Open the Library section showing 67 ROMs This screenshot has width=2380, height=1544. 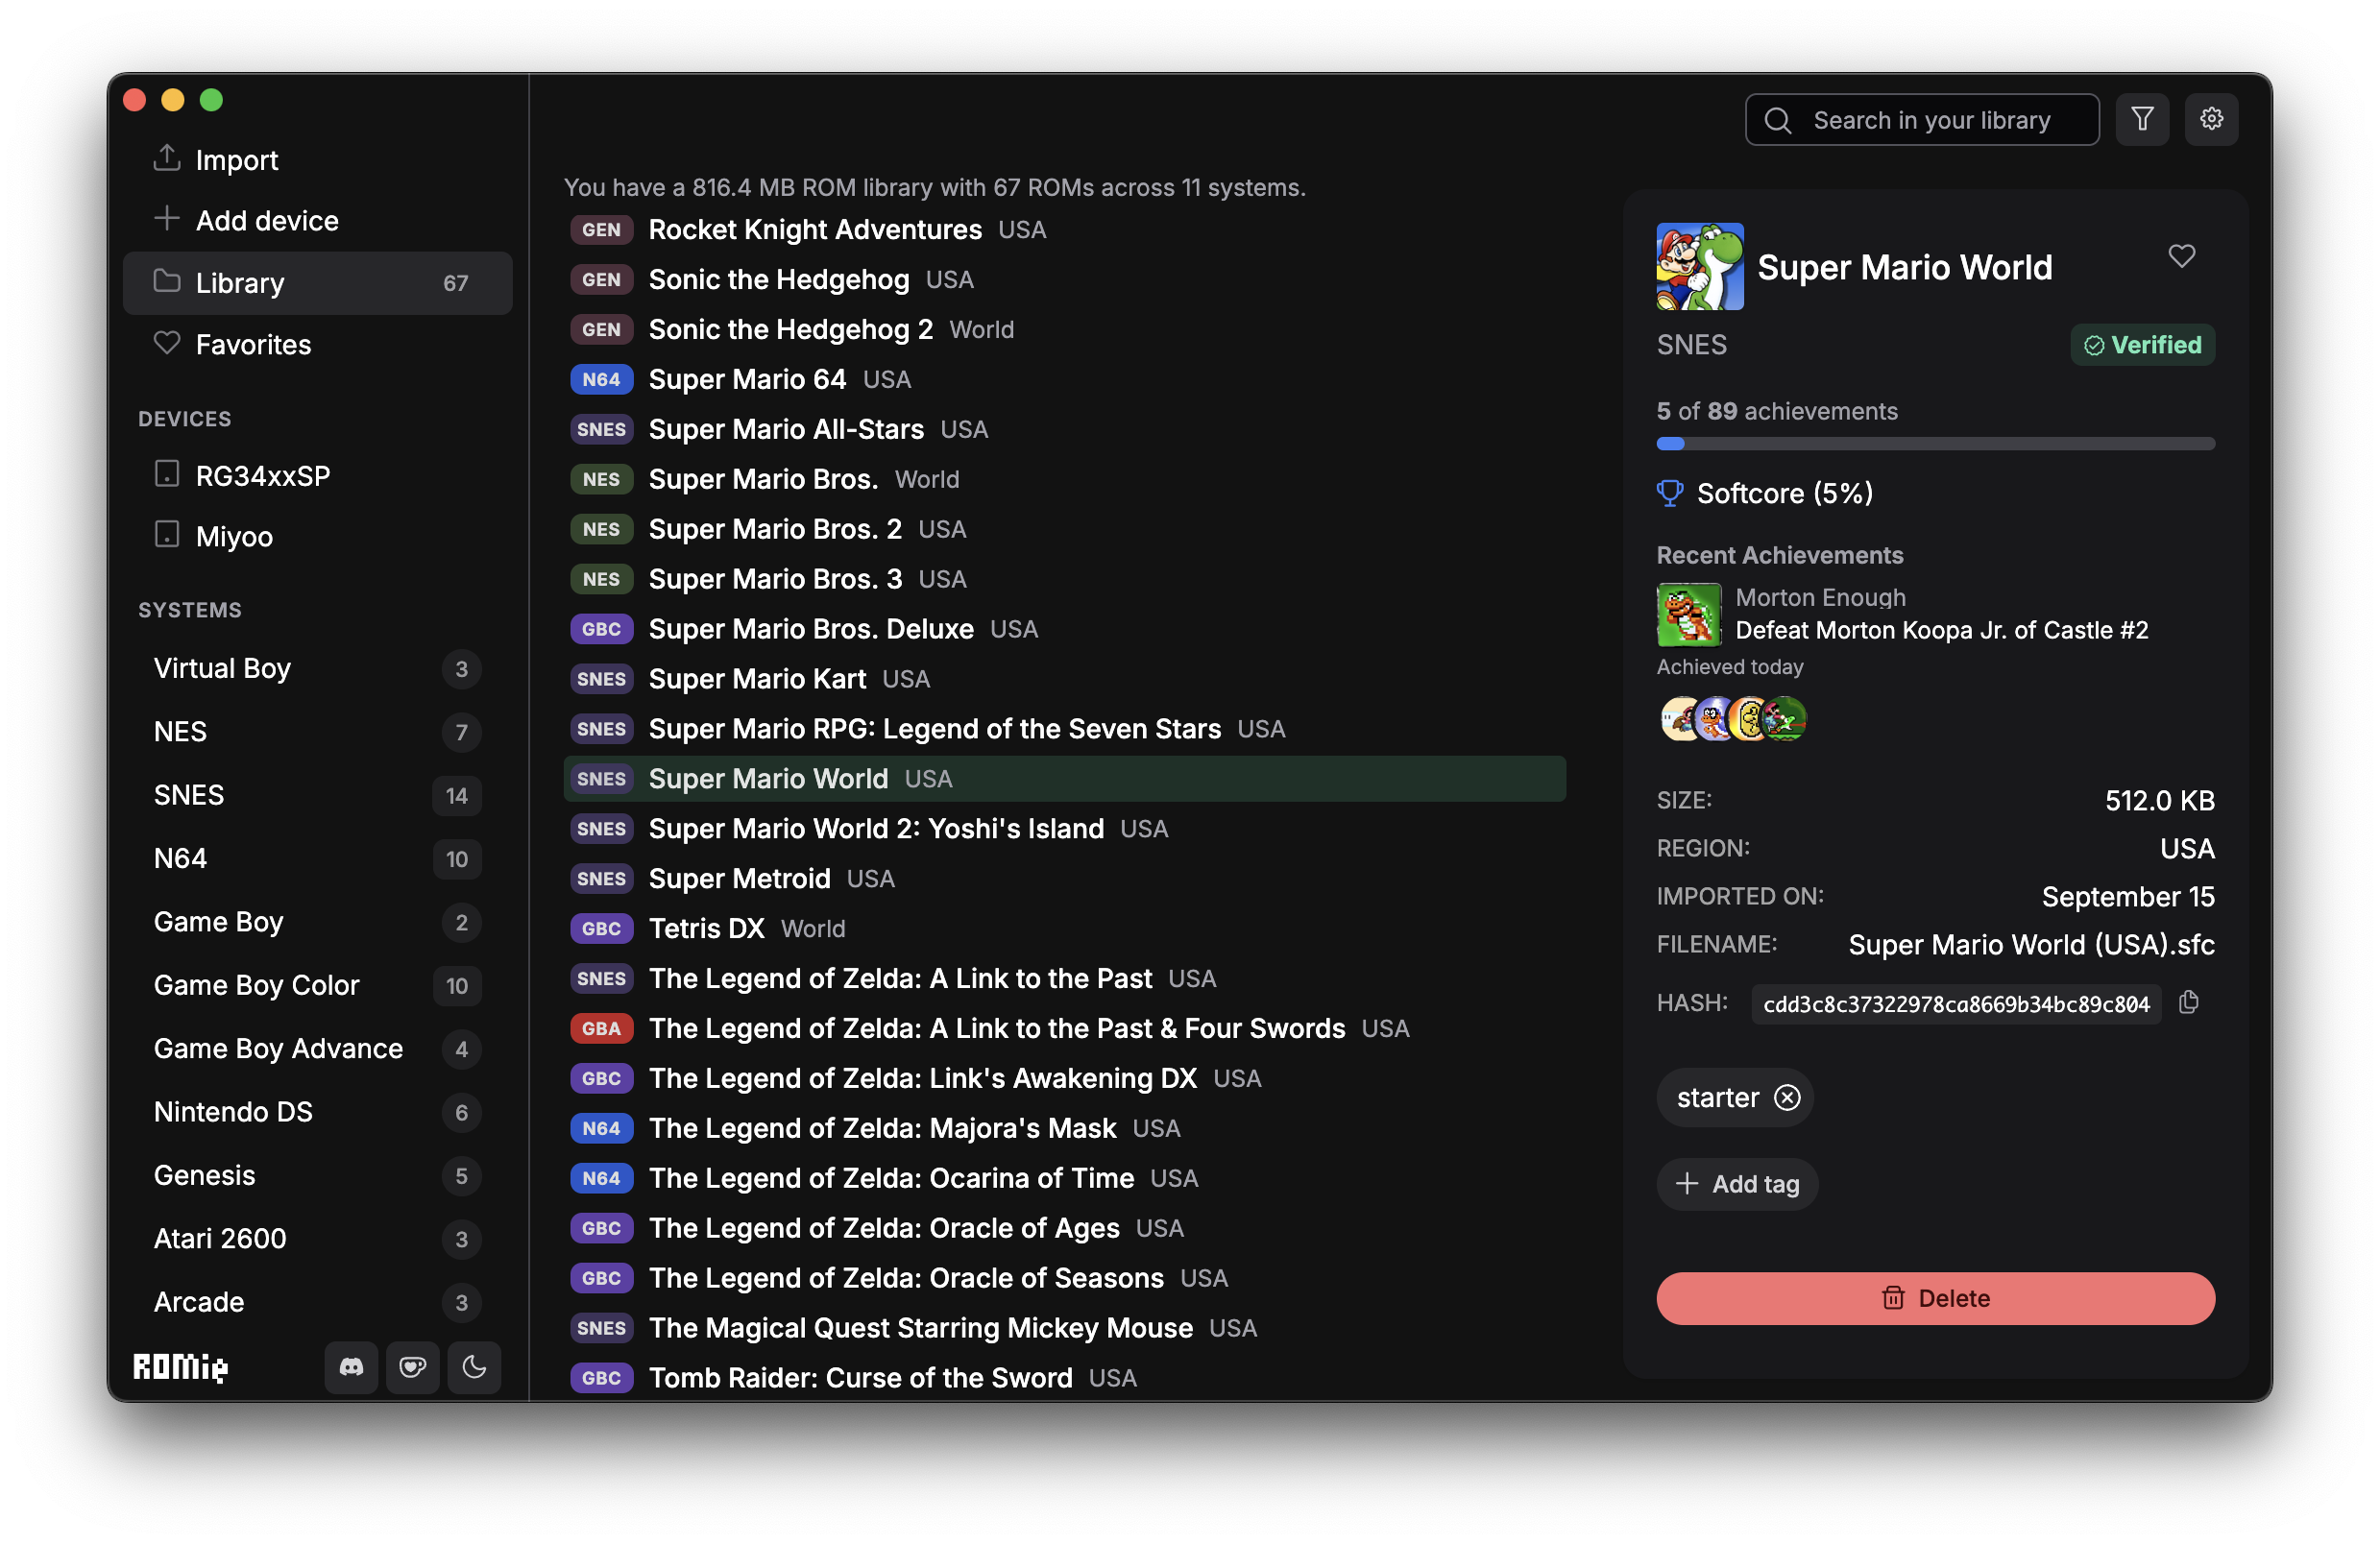(239, 283)
